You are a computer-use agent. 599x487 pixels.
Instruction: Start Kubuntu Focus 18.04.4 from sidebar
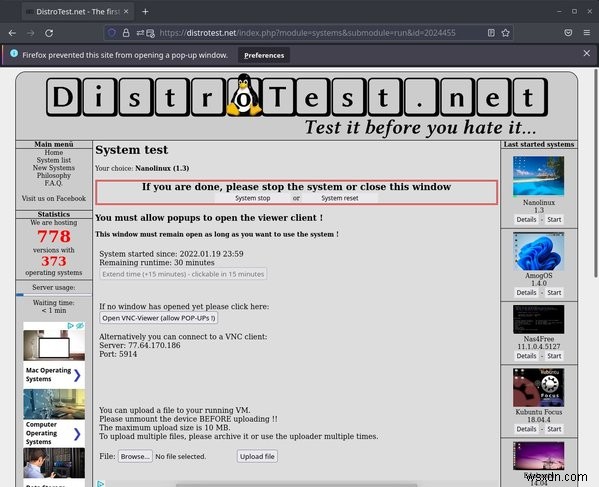pos(554,429)
